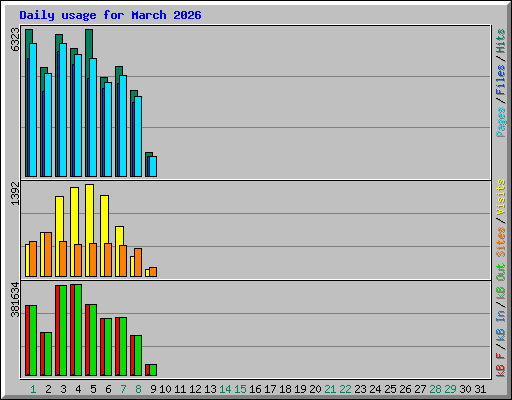The width and height of the screenshot is (512, 400).
Task: Click the 'Files' legend label
Action: (500, 80)
